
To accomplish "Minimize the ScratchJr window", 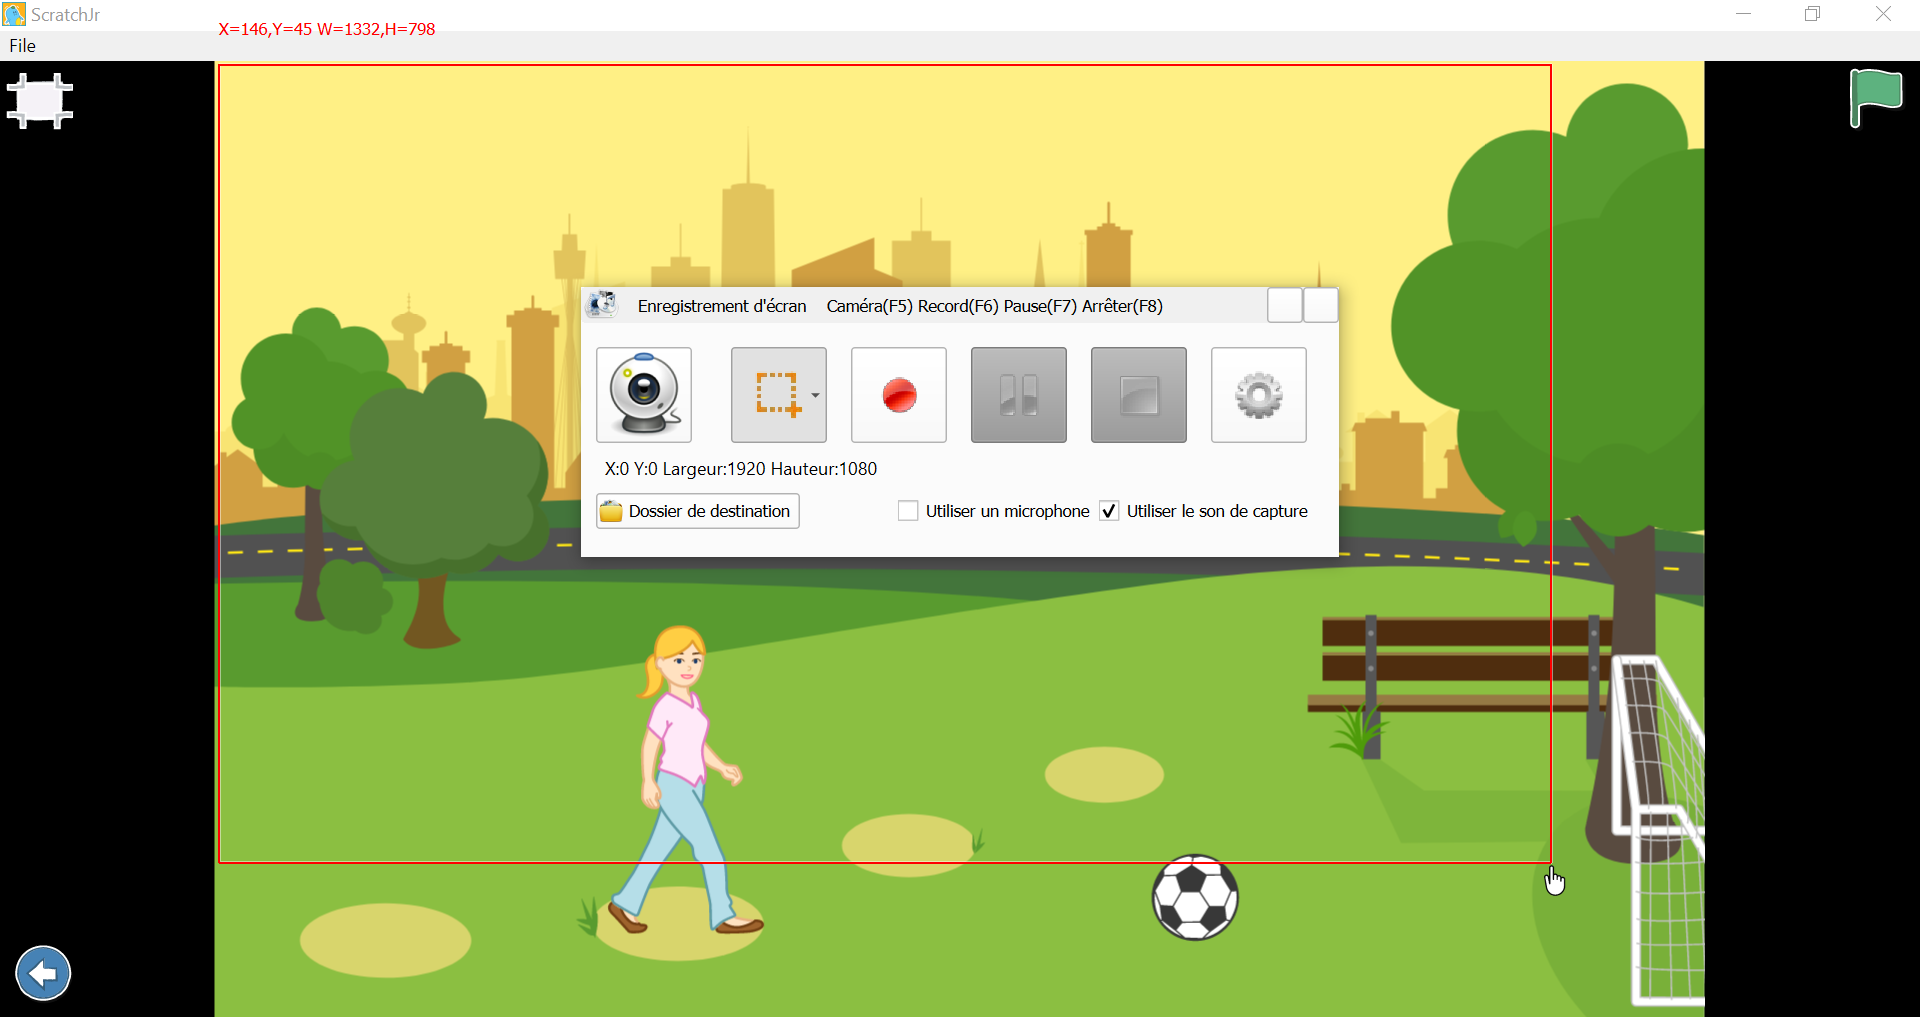I will [1744, 14].
